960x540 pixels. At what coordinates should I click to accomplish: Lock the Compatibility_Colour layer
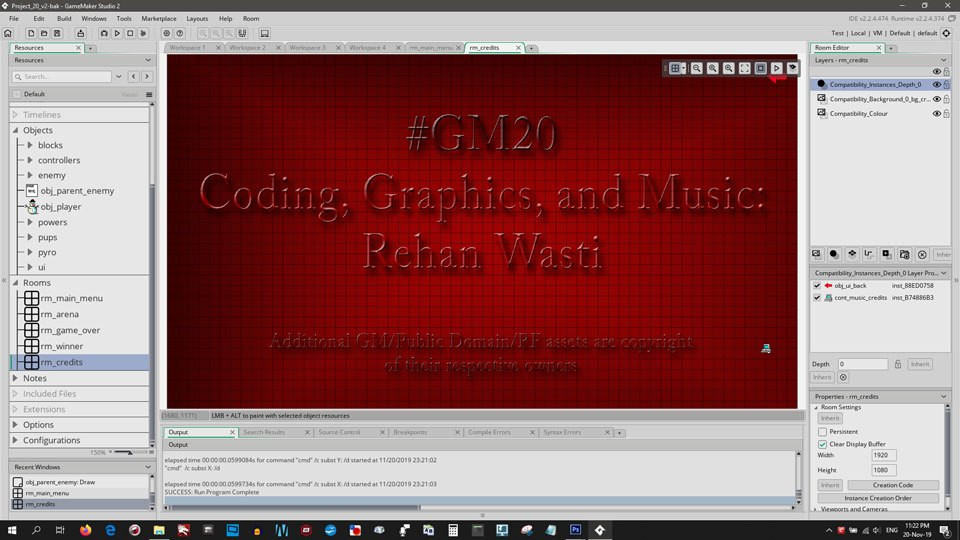[x=947, y=113]
